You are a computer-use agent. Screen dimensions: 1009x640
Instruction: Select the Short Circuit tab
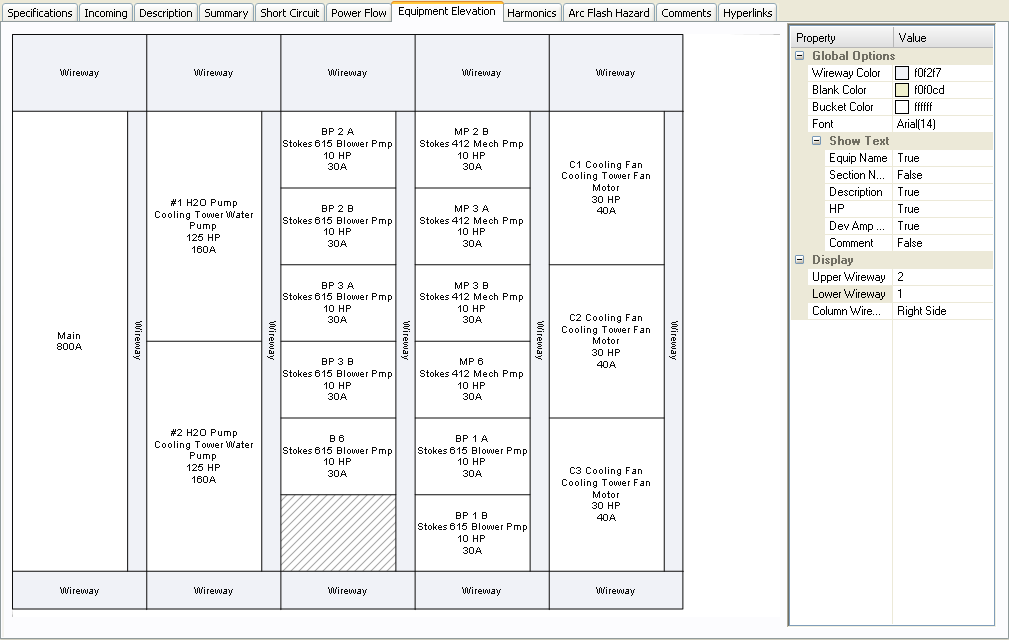click(x=290, y=13)
